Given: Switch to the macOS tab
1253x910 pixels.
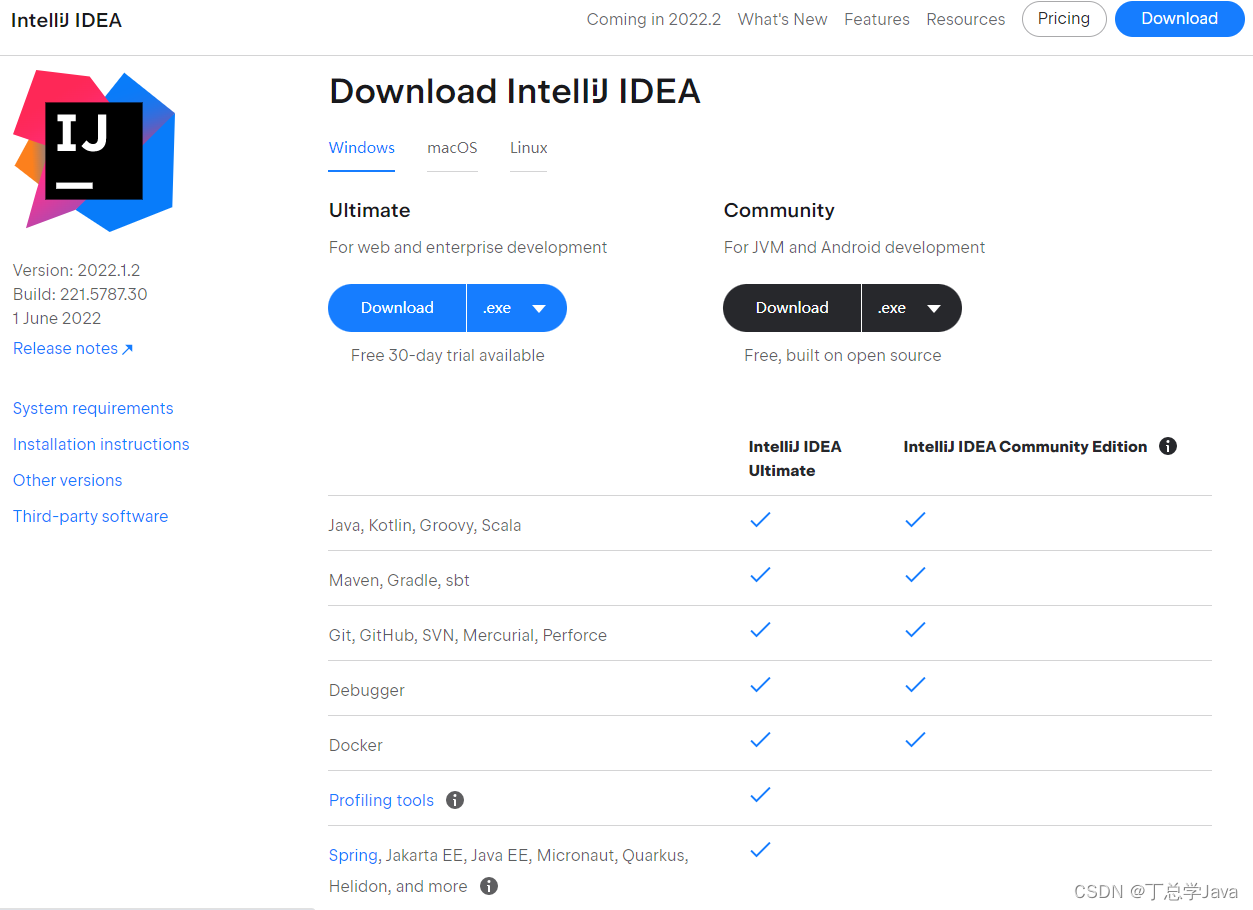Looking at the screenshot, I should pyautogui.click(x=452, y=148).
